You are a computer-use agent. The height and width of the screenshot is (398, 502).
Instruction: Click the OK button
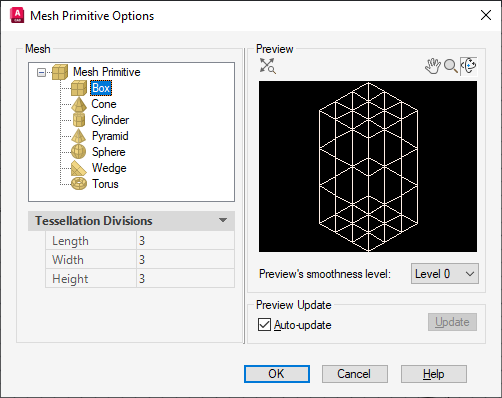pyautogui.click(x=277, y=374)
